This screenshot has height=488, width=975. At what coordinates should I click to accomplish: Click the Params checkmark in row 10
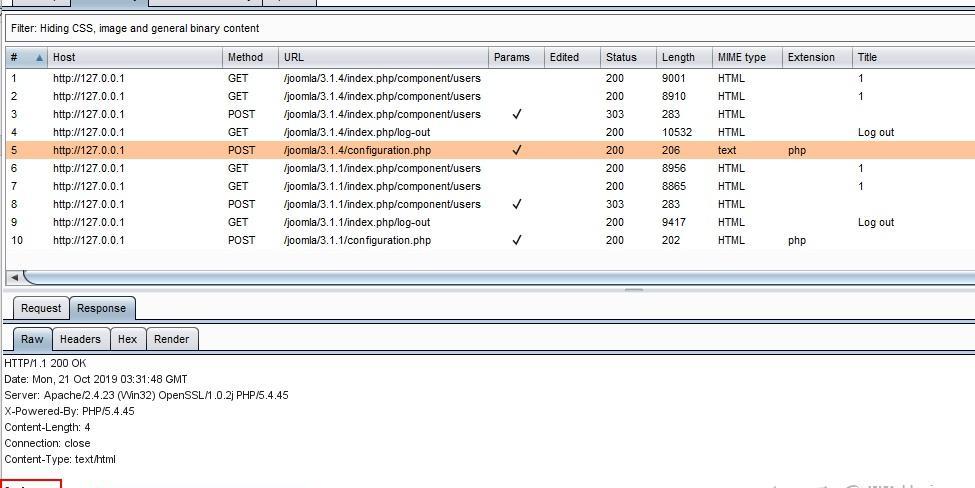(x=516, y=241)
